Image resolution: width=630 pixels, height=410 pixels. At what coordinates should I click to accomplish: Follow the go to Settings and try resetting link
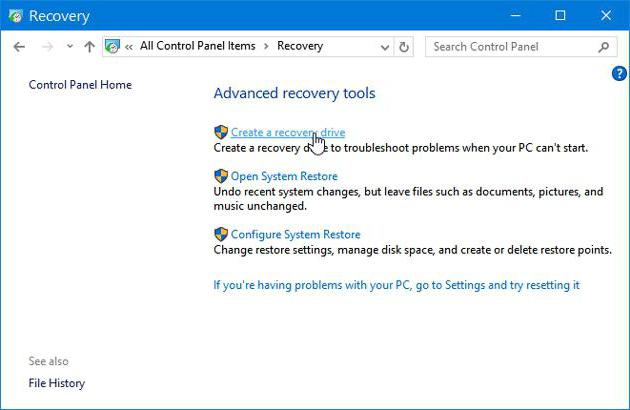pos(397,285)
